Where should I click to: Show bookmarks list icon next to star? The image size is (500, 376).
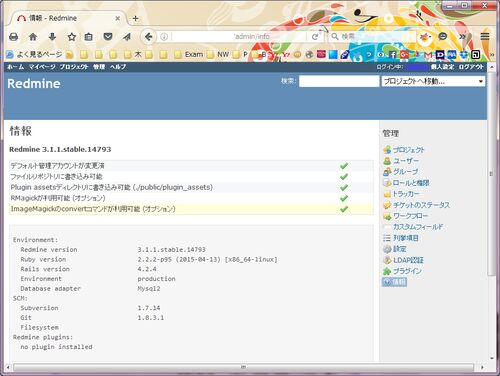click(x=88, y=37)
